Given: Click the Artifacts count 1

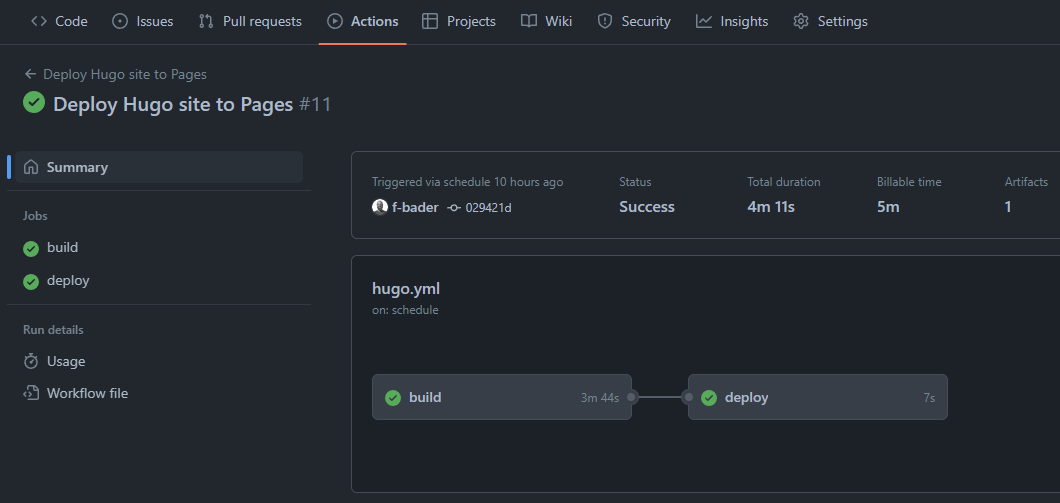Looking at the screenshot, I should tap(1008, 207).
